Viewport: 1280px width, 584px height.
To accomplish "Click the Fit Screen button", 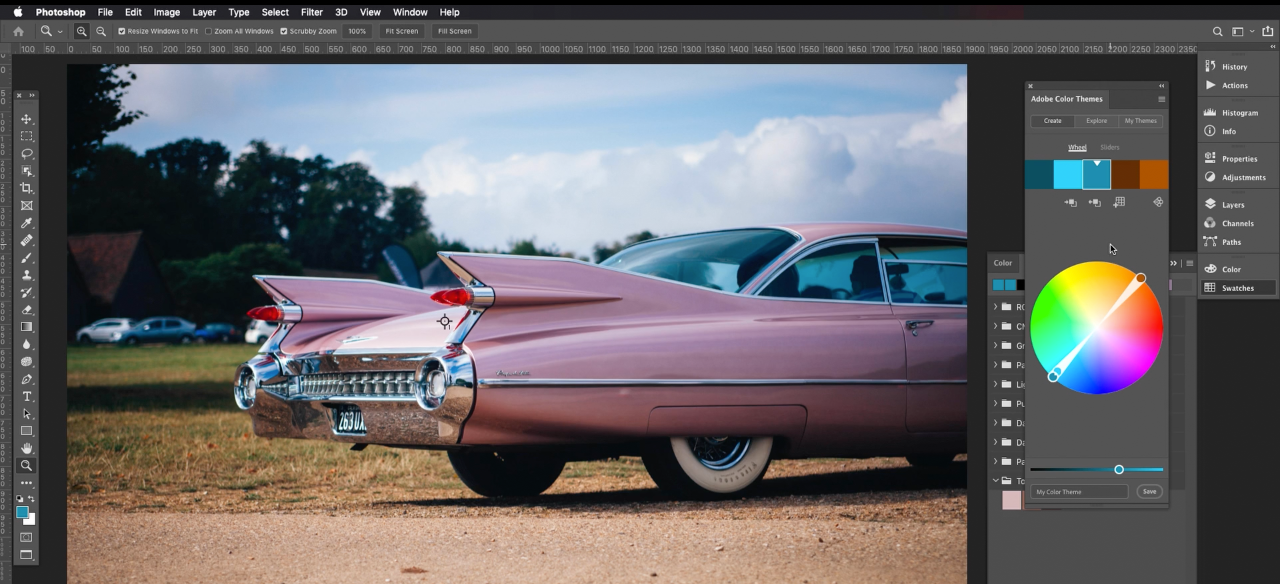I will (401, 31).
